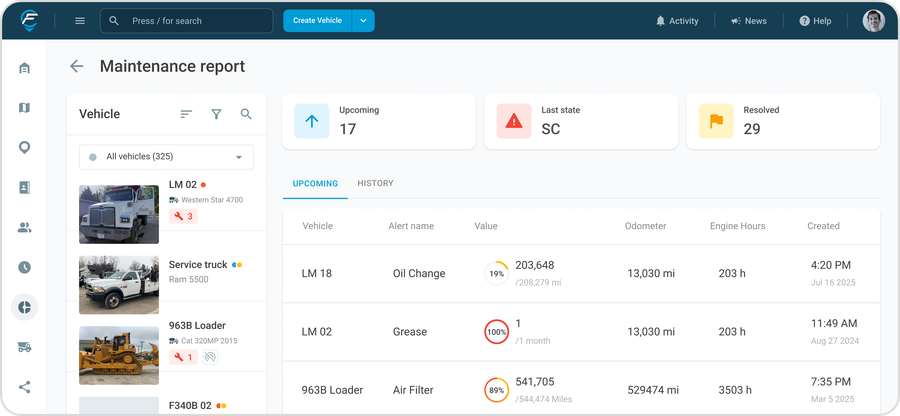Screen dimensions: 900x416
Task: Click the Create Vehicle button
Action: [317, 21]
